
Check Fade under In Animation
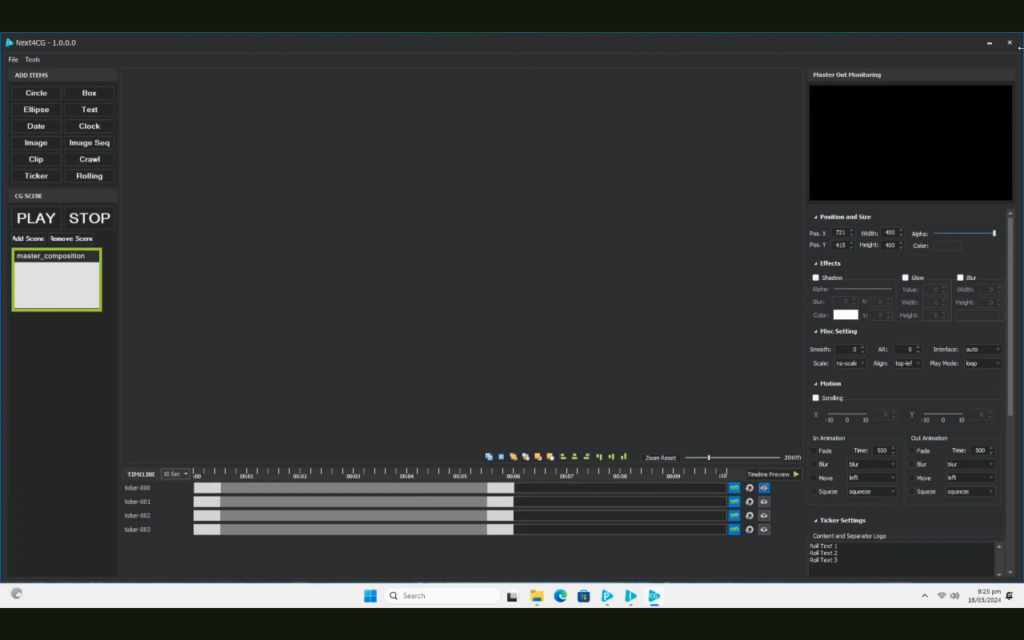814,451
